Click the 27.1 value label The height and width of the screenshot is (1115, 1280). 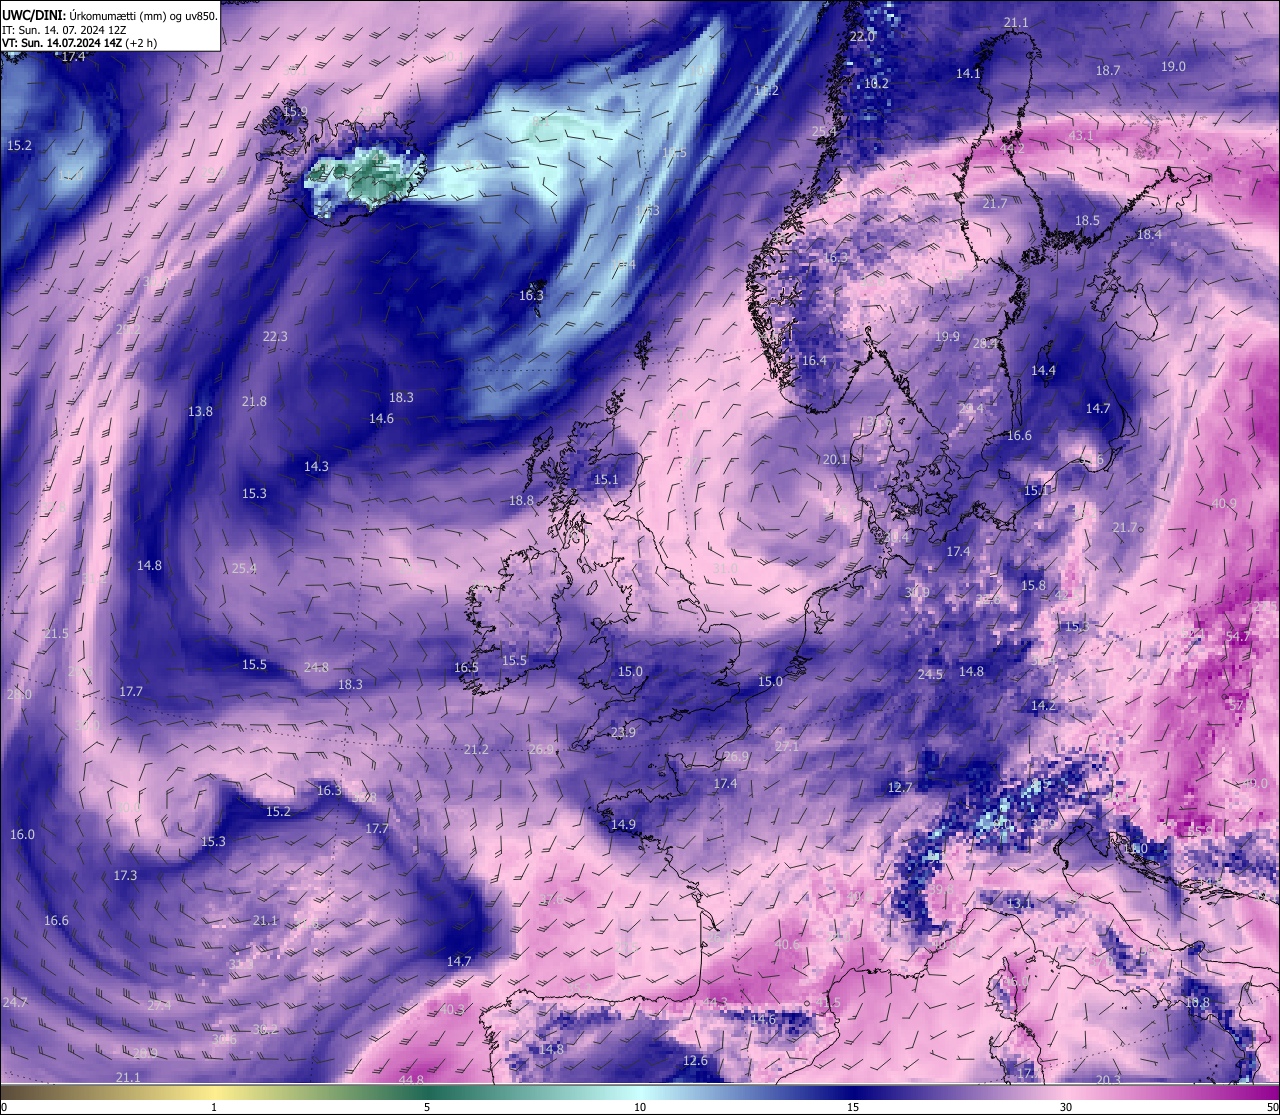(787, 747)
